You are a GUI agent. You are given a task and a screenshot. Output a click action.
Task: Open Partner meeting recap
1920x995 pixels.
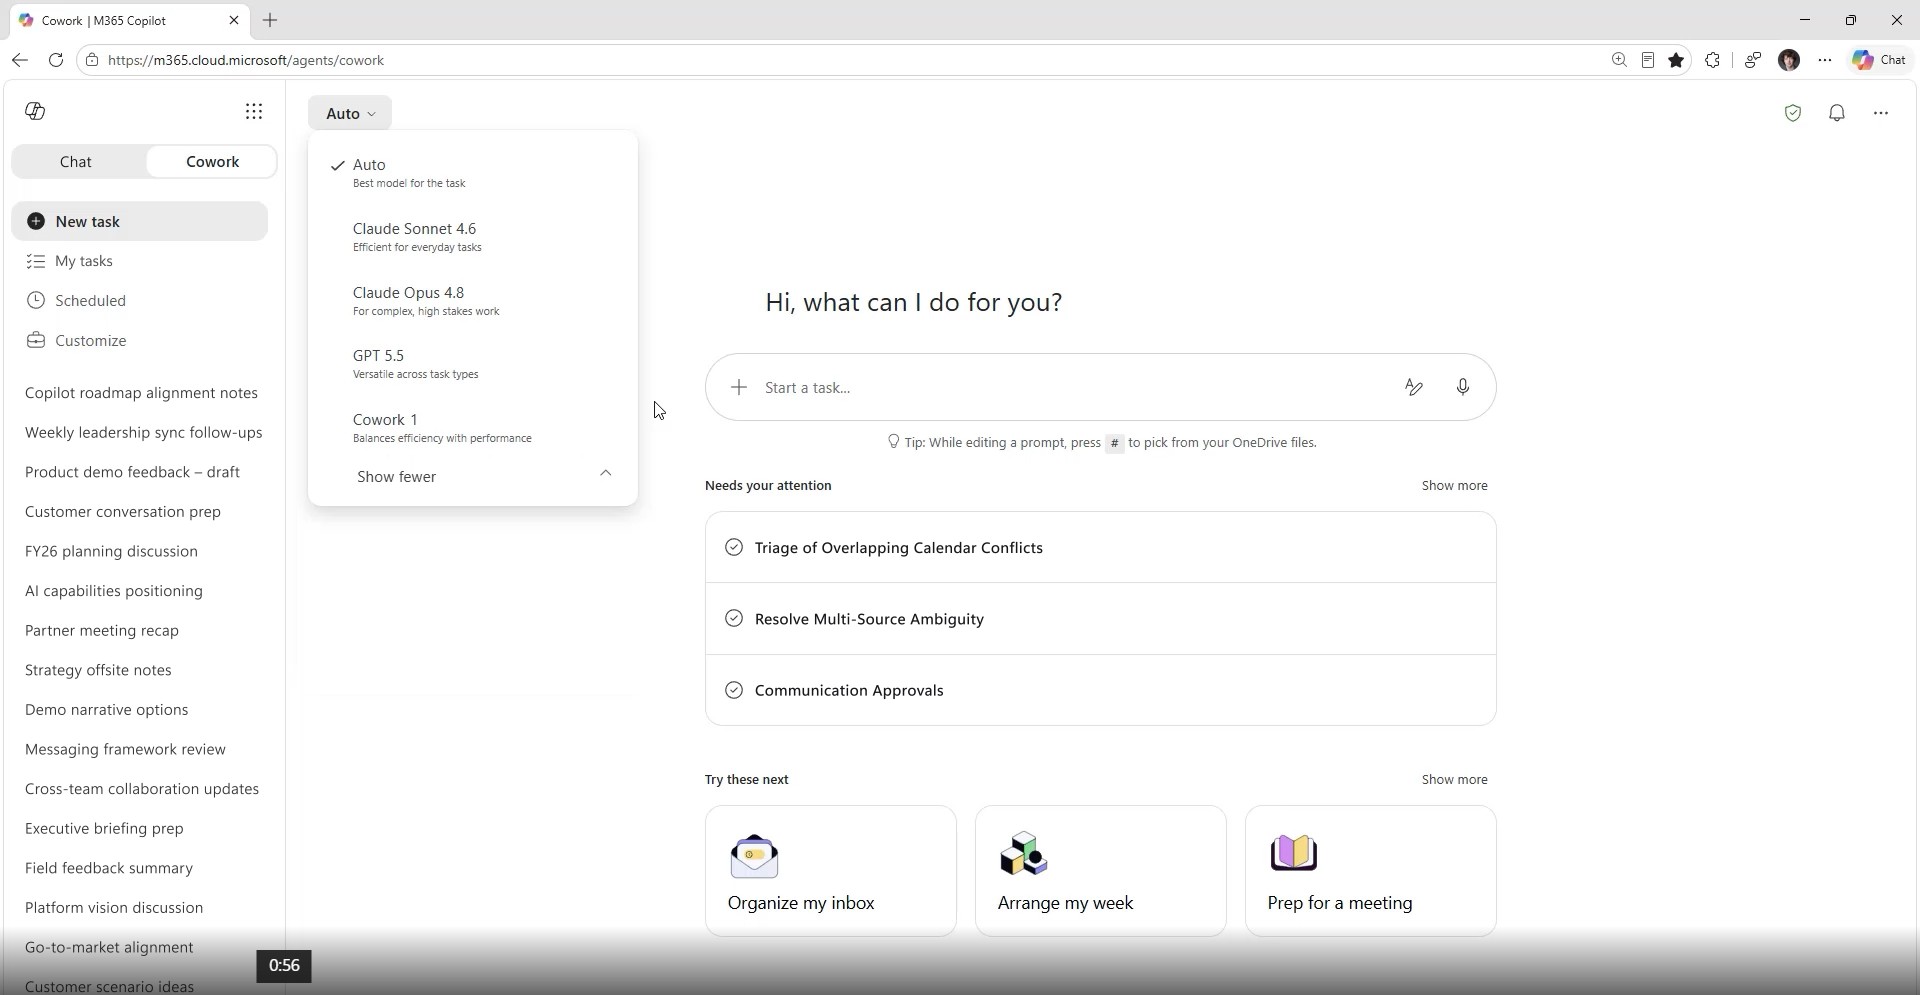[102, 630]
